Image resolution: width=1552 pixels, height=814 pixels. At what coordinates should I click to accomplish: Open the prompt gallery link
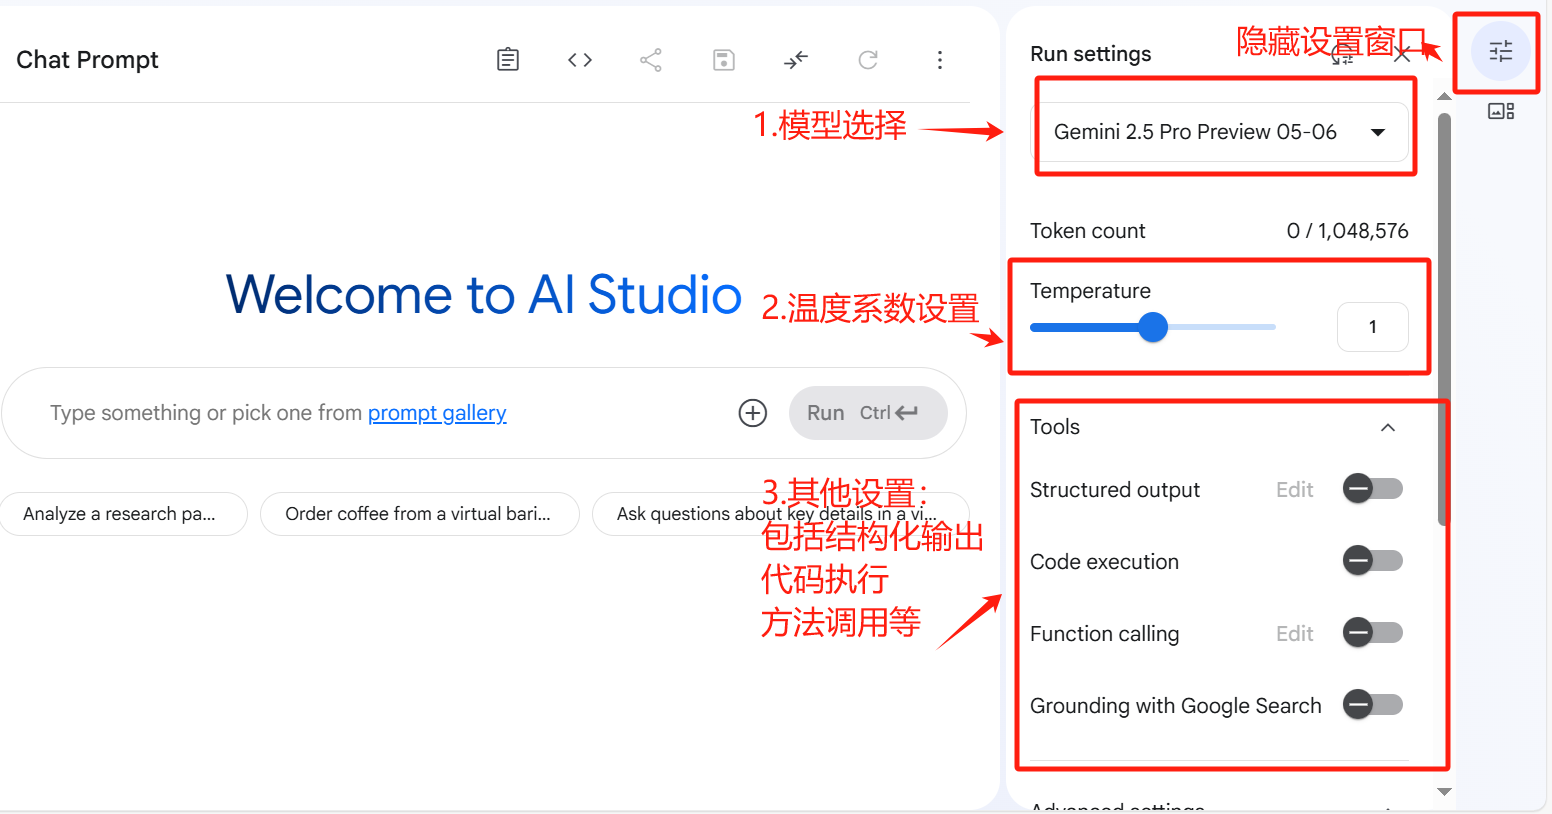[437, 413]
